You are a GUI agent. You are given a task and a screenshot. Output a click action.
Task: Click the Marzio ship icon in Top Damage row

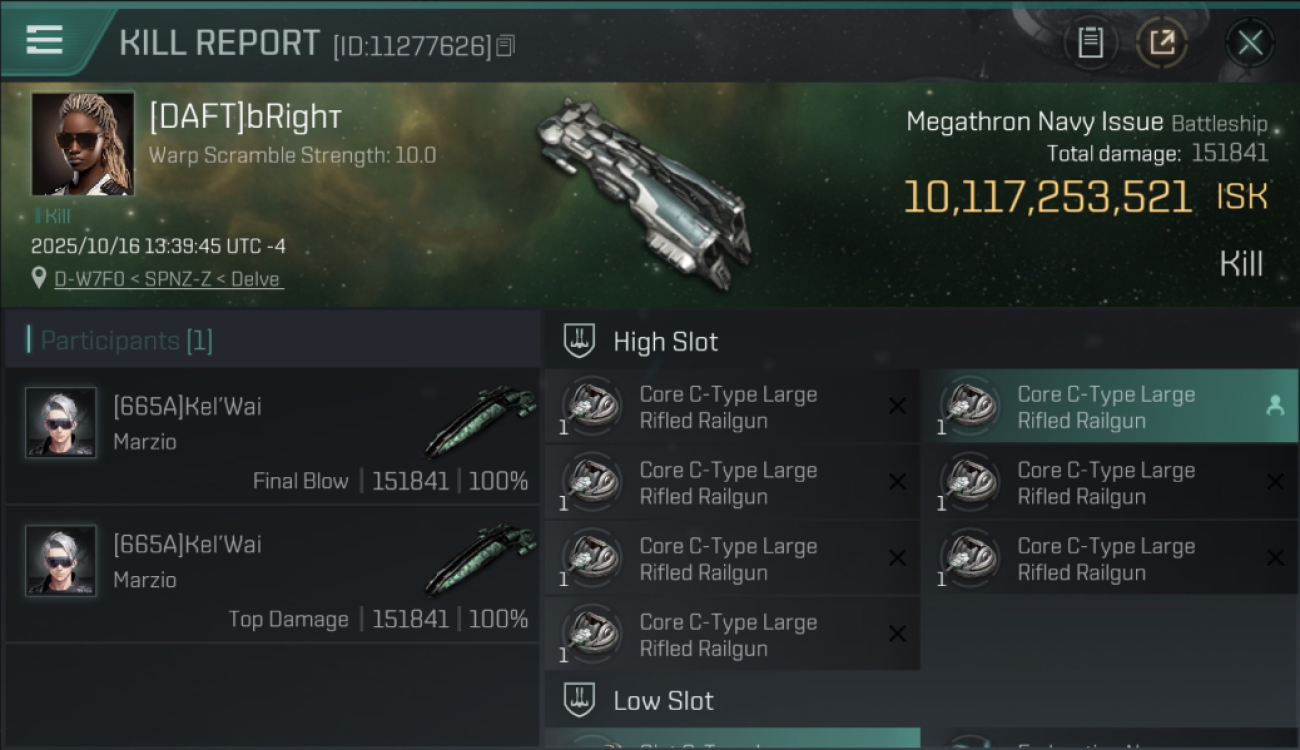click(x=481, y=560)
